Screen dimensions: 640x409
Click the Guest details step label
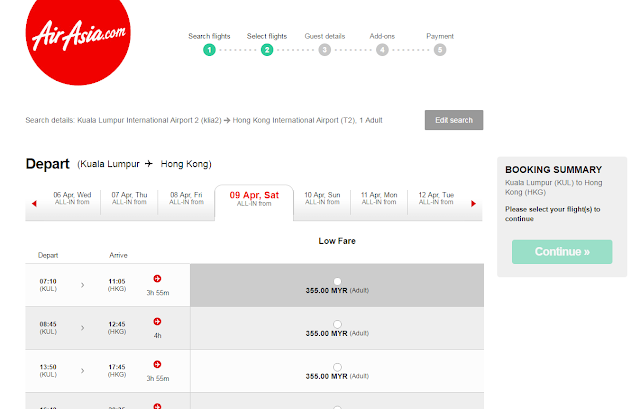coord(325,36)
